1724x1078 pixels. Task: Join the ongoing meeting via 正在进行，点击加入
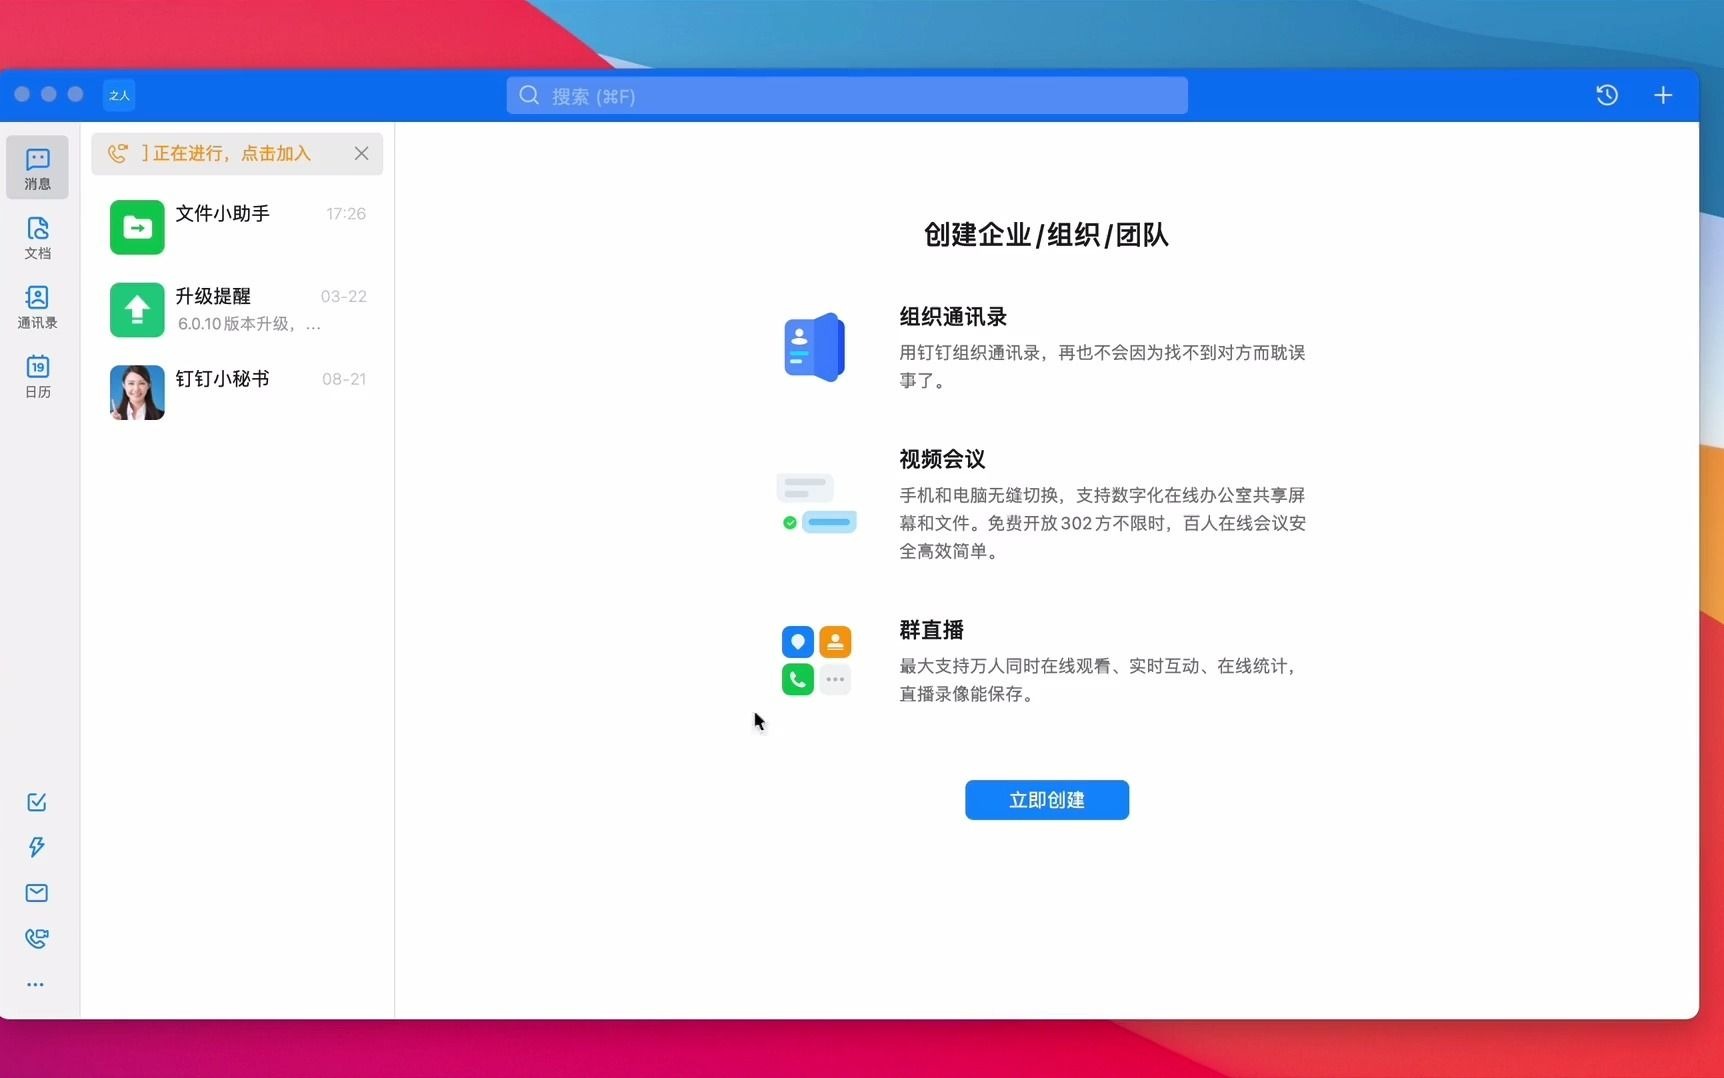click(226, 153)
